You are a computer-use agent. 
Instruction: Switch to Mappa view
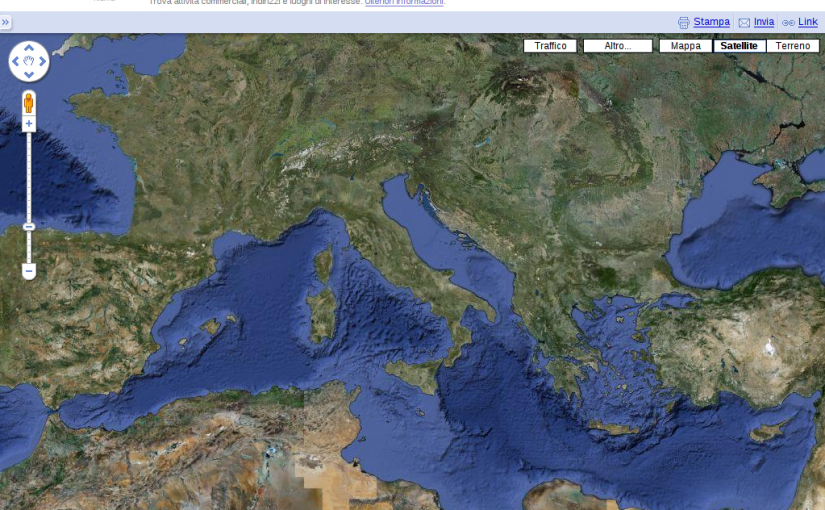click(x=686, y=46)
